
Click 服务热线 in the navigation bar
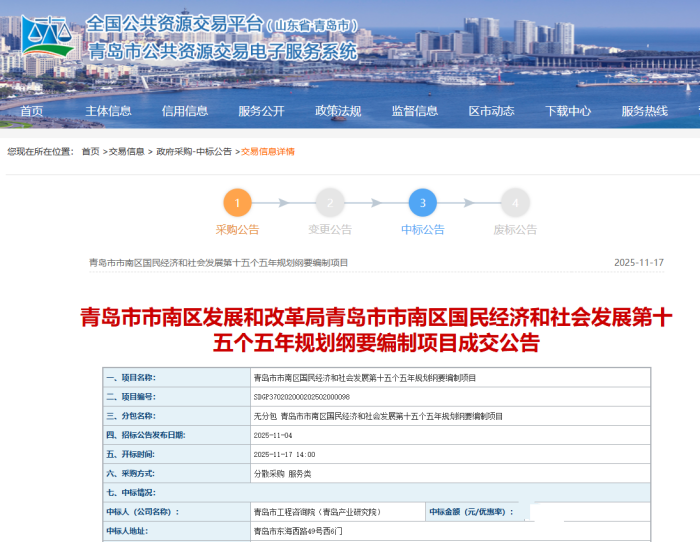(644, 111)
